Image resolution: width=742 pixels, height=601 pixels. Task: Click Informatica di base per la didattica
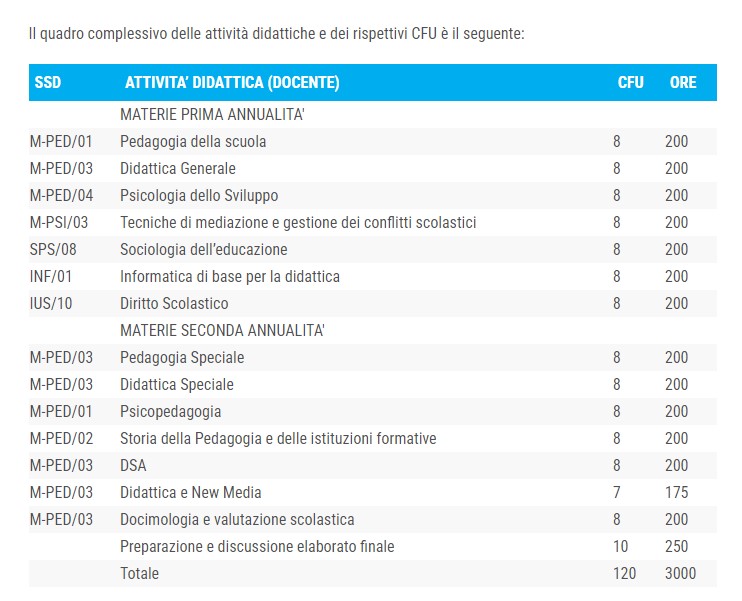pos(230,276)
